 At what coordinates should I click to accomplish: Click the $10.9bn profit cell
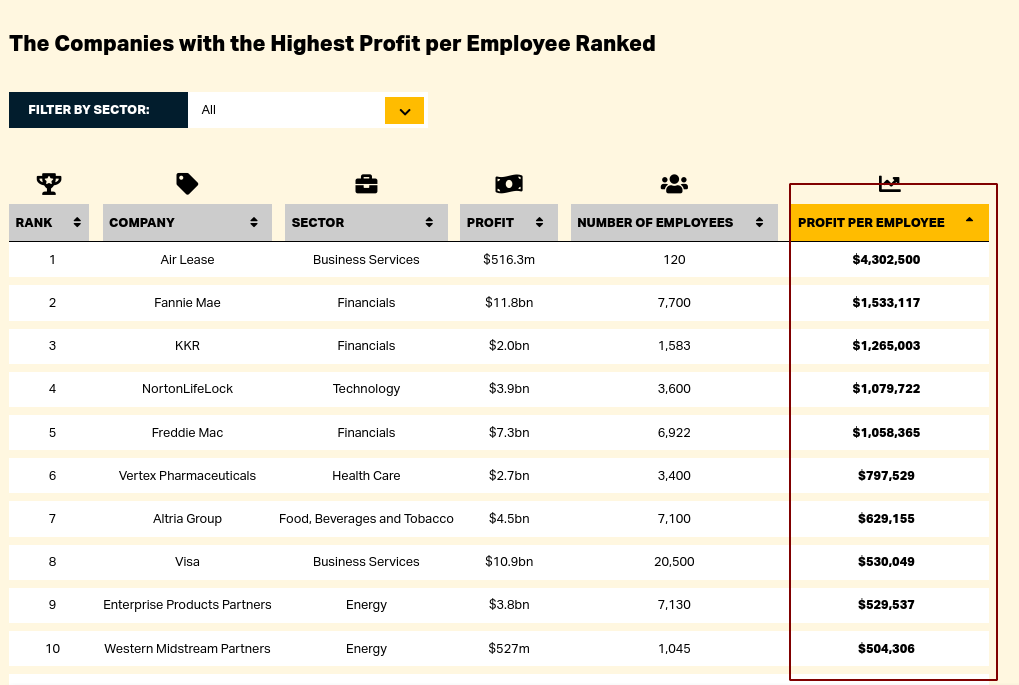pos(509,562)
